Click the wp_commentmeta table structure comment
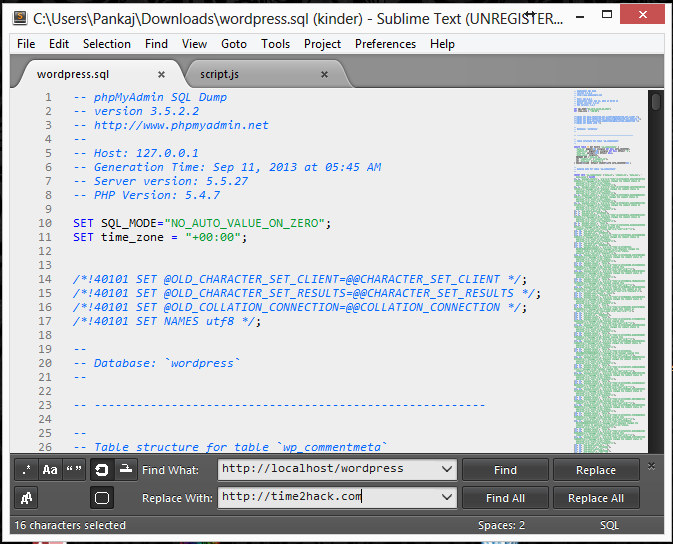 click(230, 447)
